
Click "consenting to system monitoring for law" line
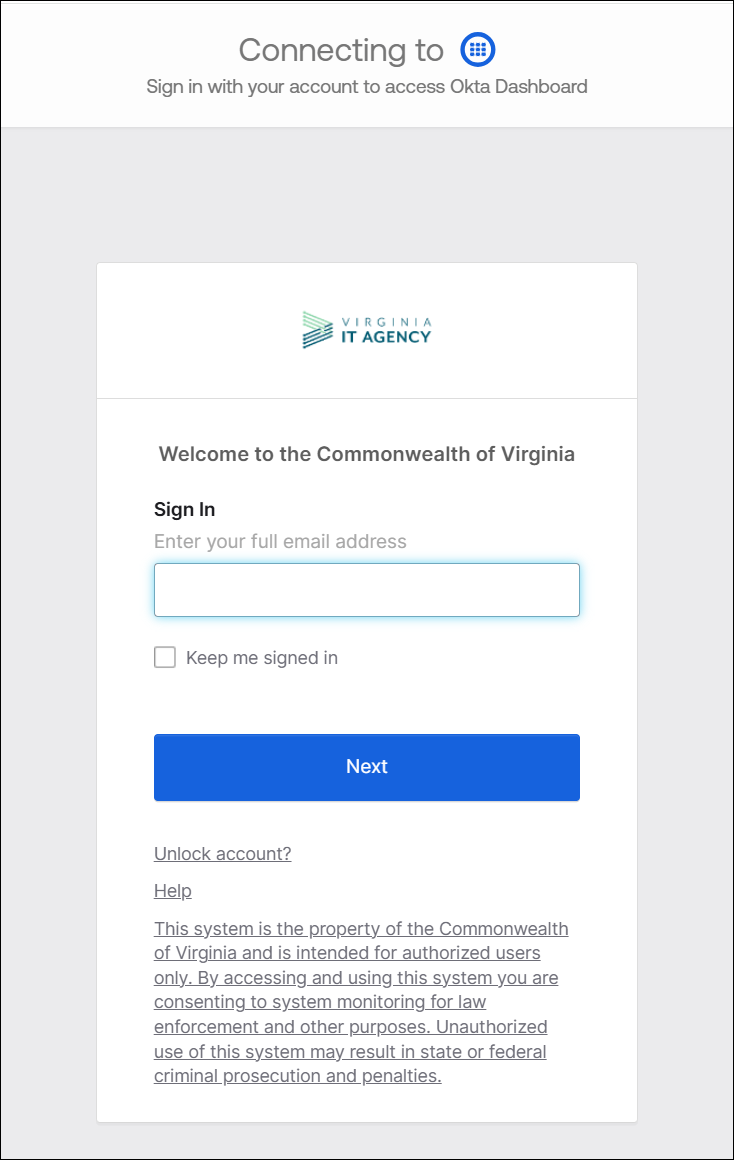point(320,1001)
